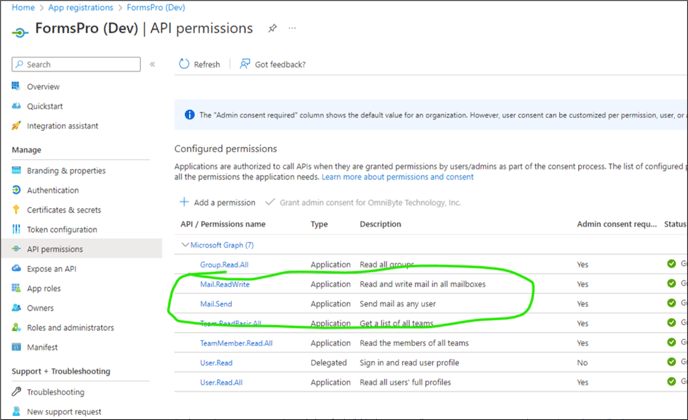This screenshot has height=420, width=688.
Task: Click the Configured permissions heading
Action: click(226, 149)
